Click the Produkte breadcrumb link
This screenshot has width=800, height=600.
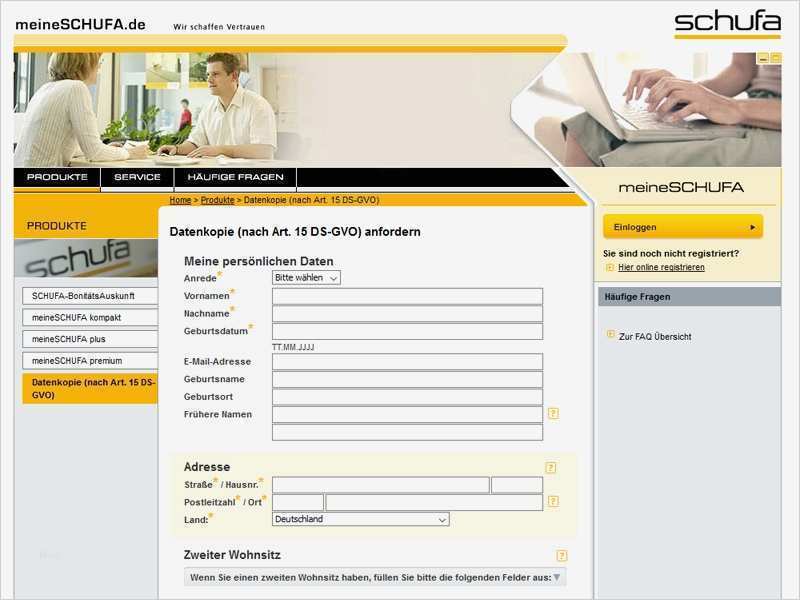pos(217,200)
